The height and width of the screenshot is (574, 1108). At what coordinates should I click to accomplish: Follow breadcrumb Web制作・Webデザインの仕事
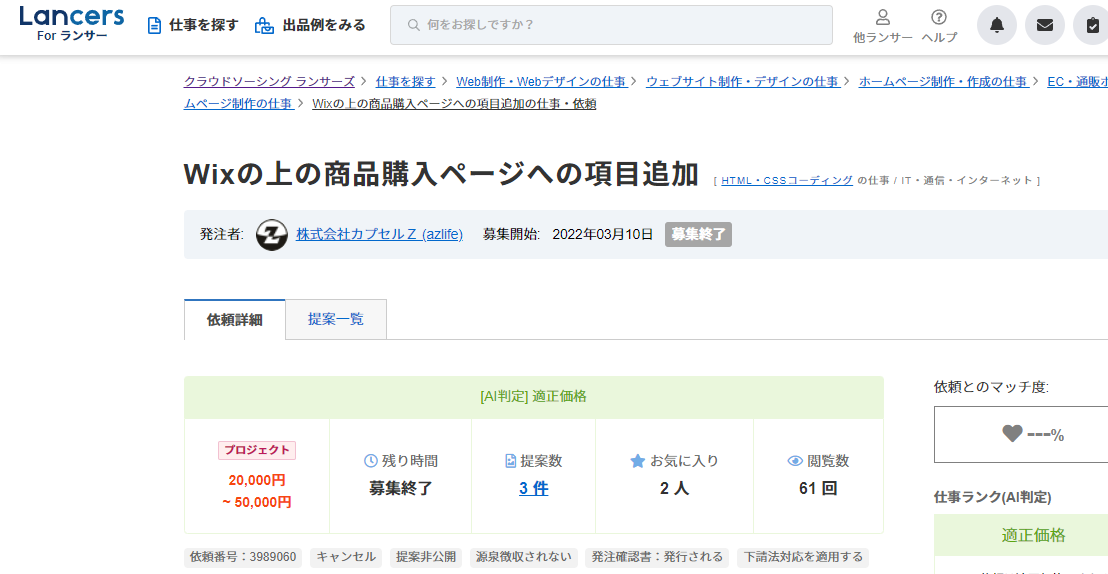(x=541, y=81)
